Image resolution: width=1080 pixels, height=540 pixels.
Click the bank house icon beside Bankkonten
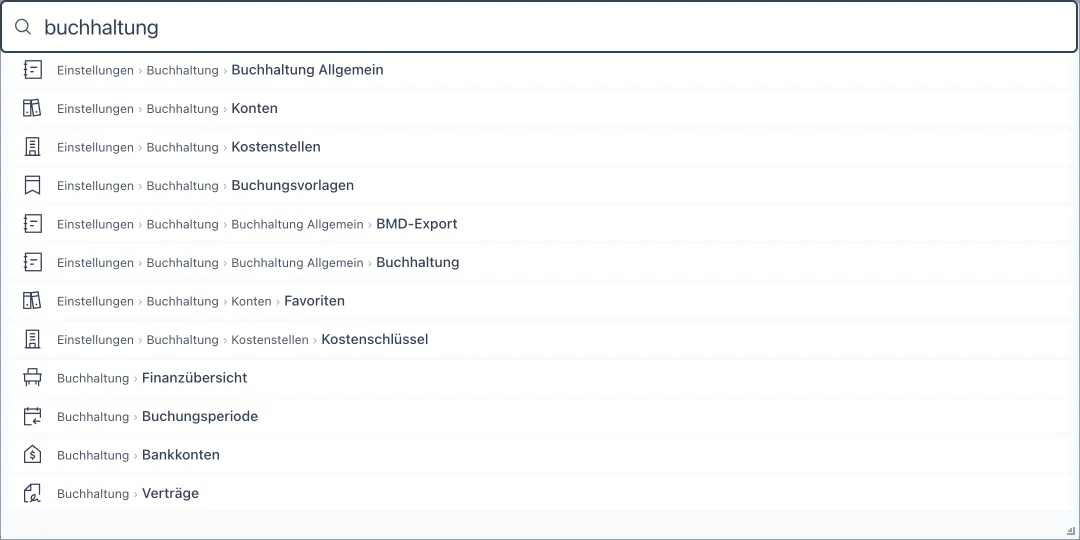tap(32, 455)
